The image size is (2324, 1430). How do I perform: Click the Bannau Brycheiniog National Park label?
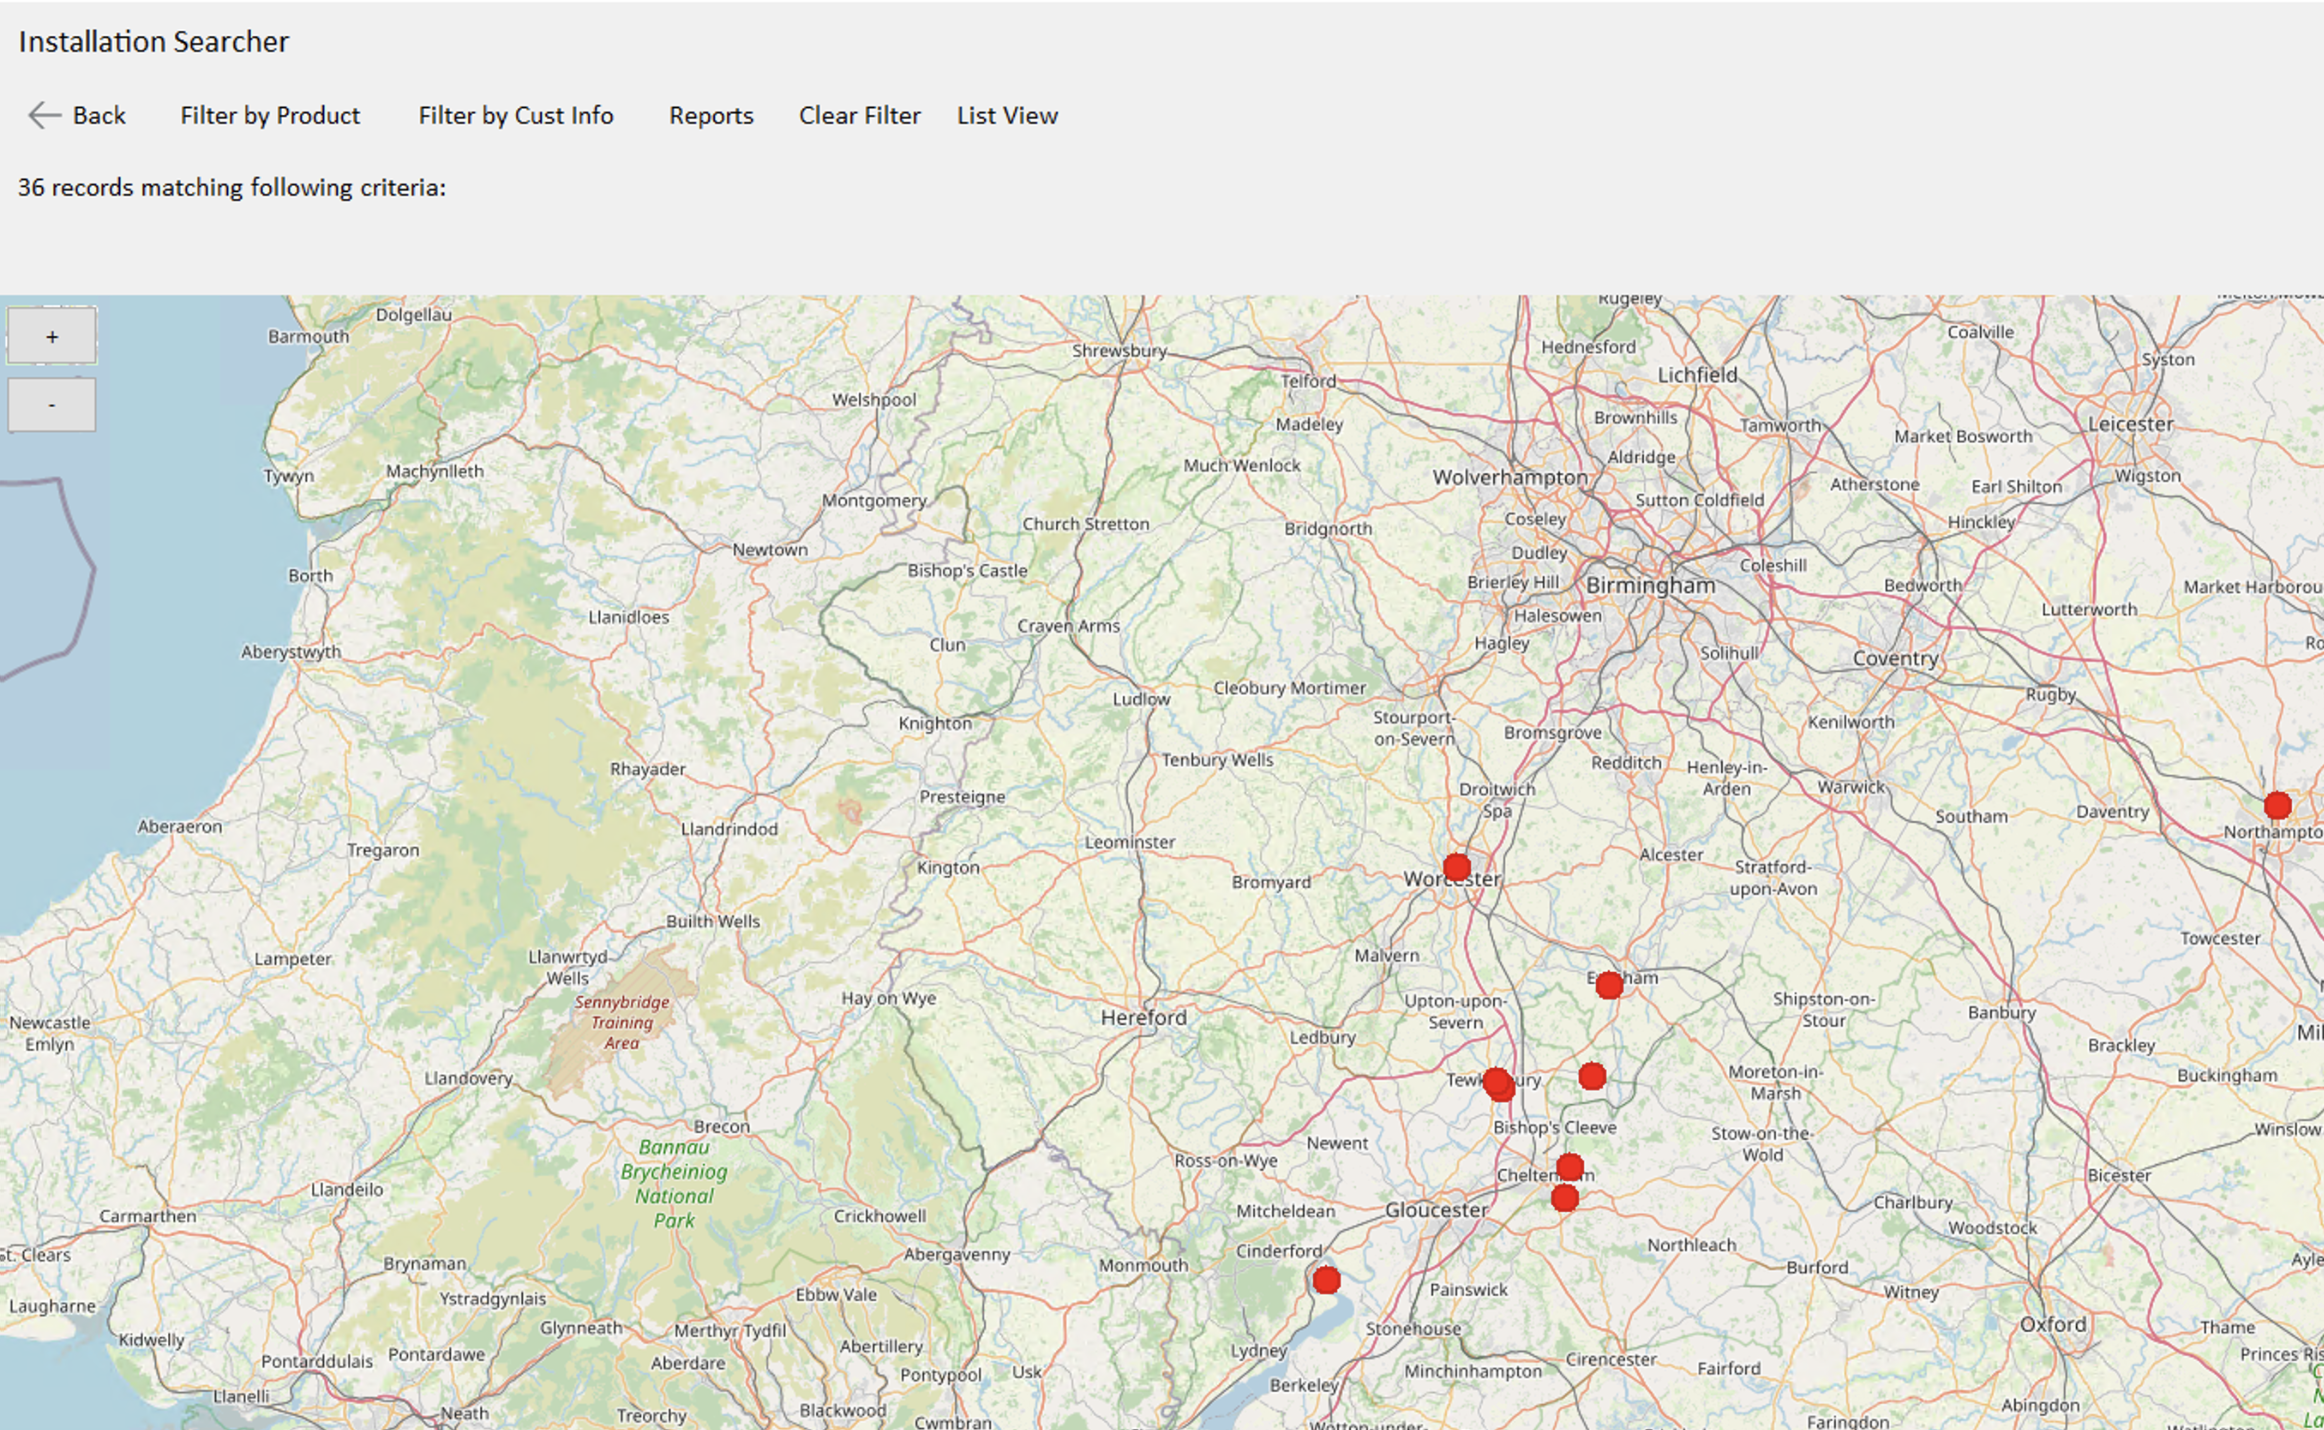(x=674, y=1184)
